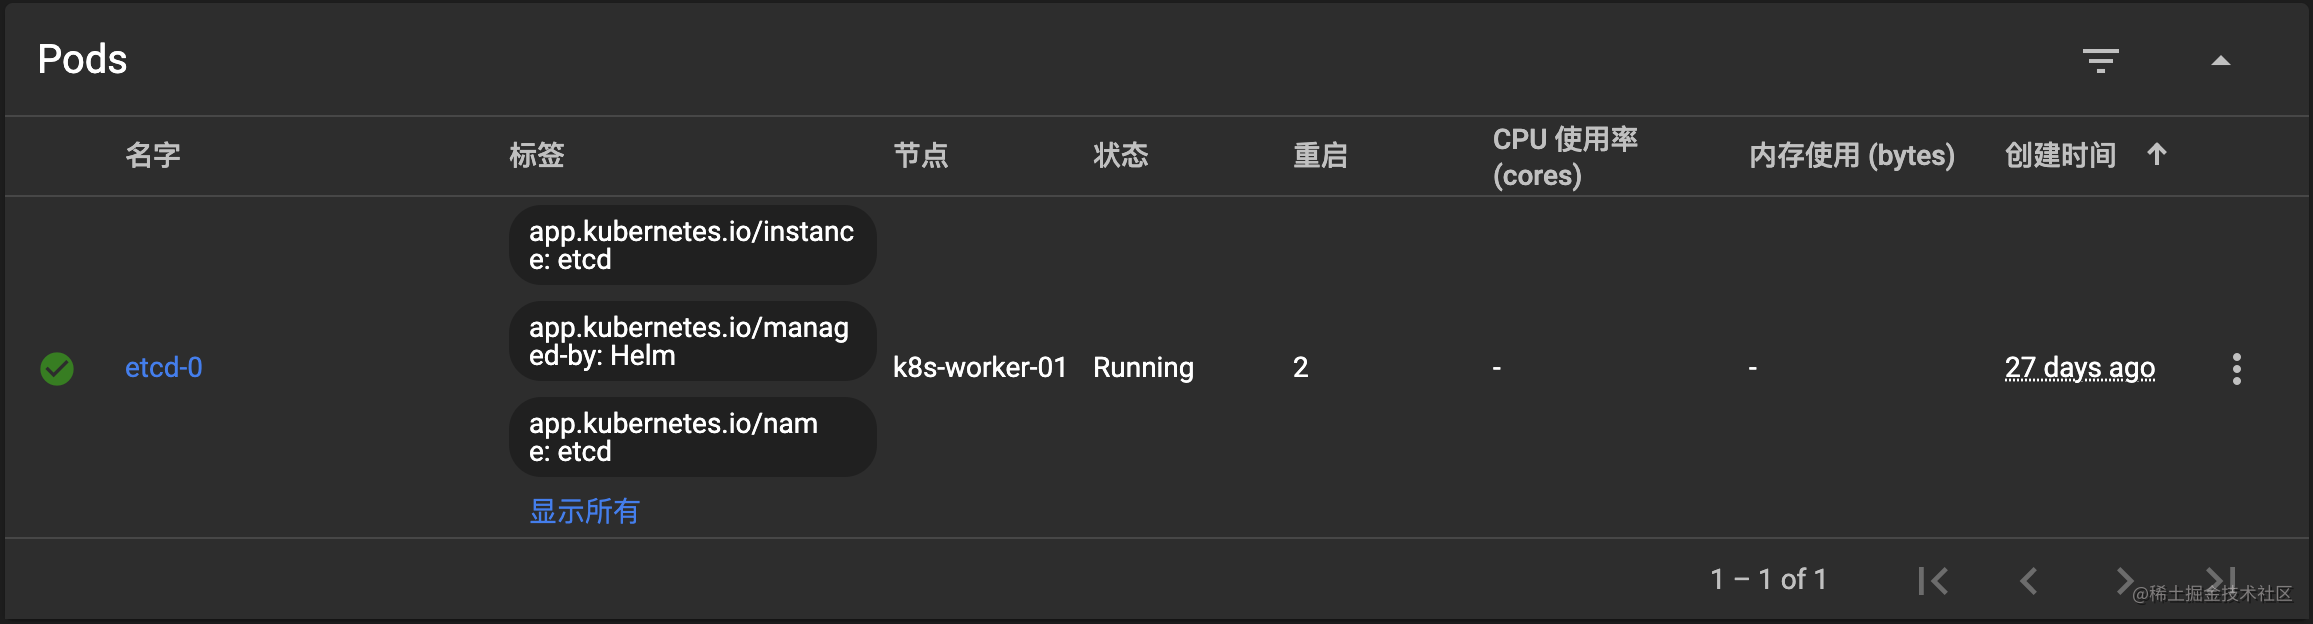Collapse the Pods card with caret arrow
The height and width of the screenshot is (624, 2313).
coord(2221,61)
